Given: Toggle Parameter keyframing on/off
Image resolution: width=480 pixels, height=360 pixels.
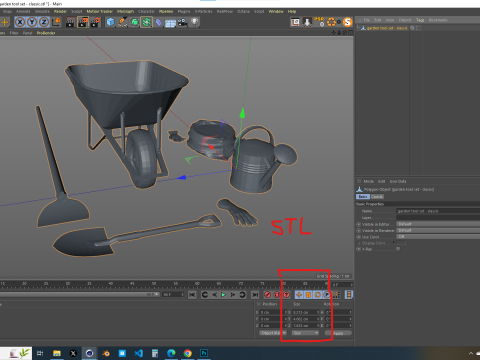Looking at the screenshot, I should point(327,295).
